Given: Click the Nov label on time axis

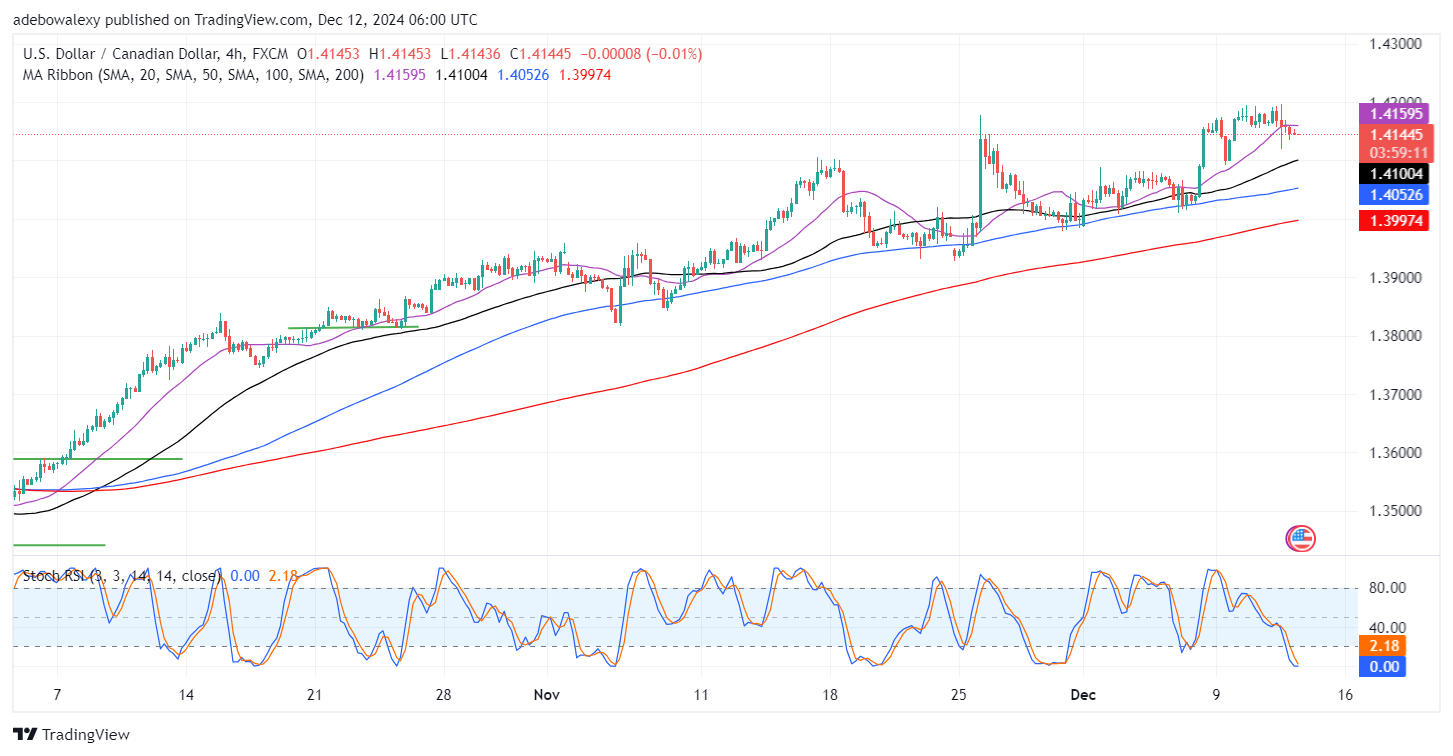Looking at the screenshot, I should [x=547, y=694].
